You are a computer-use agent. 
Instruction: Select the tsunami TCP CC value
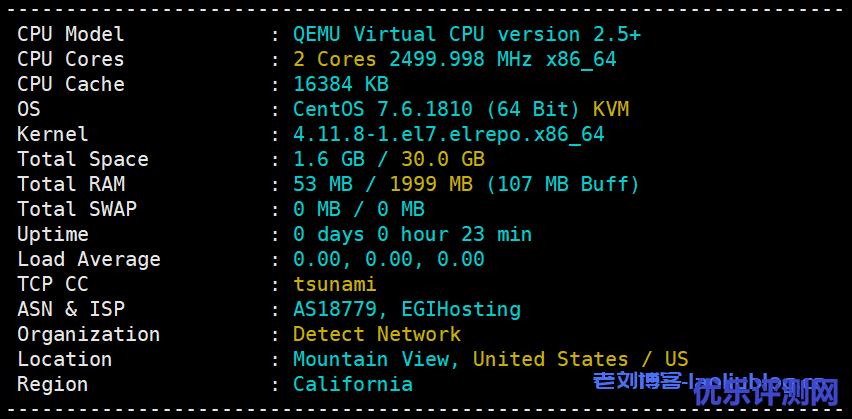click(x=335, y=284)
